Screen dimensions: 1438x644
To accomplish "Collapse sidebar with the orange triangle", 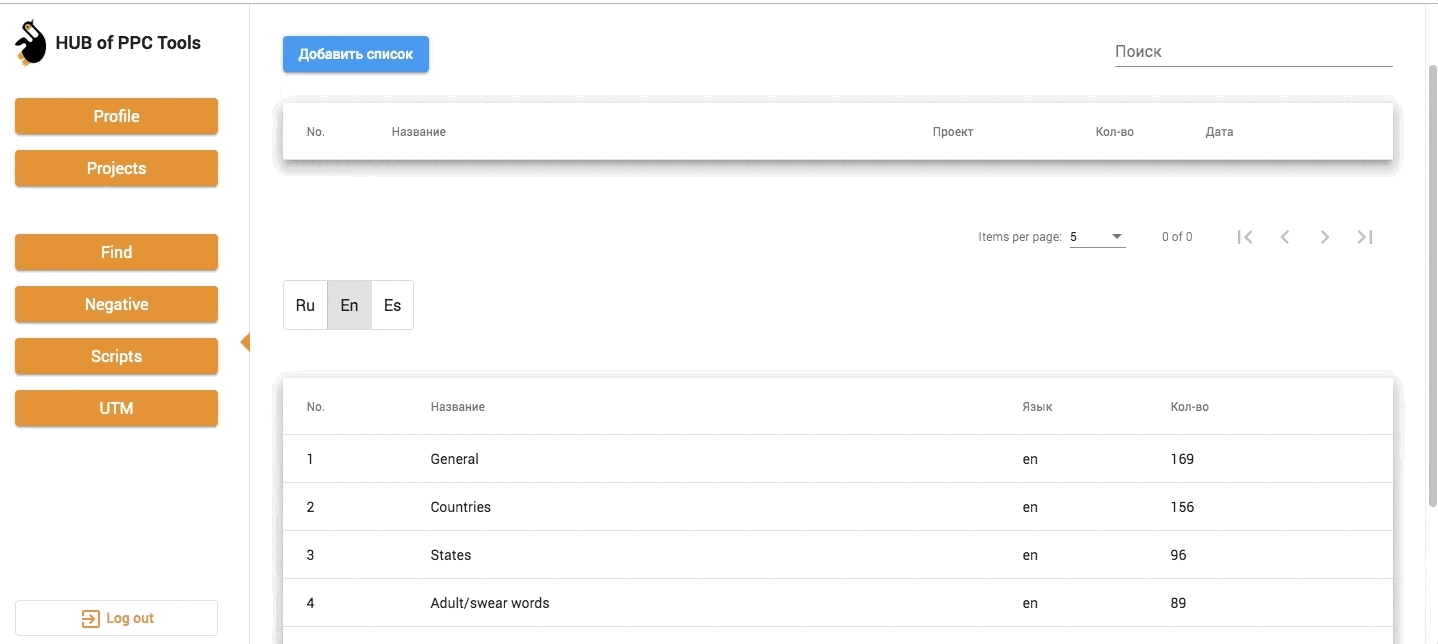I will (245, 342).
